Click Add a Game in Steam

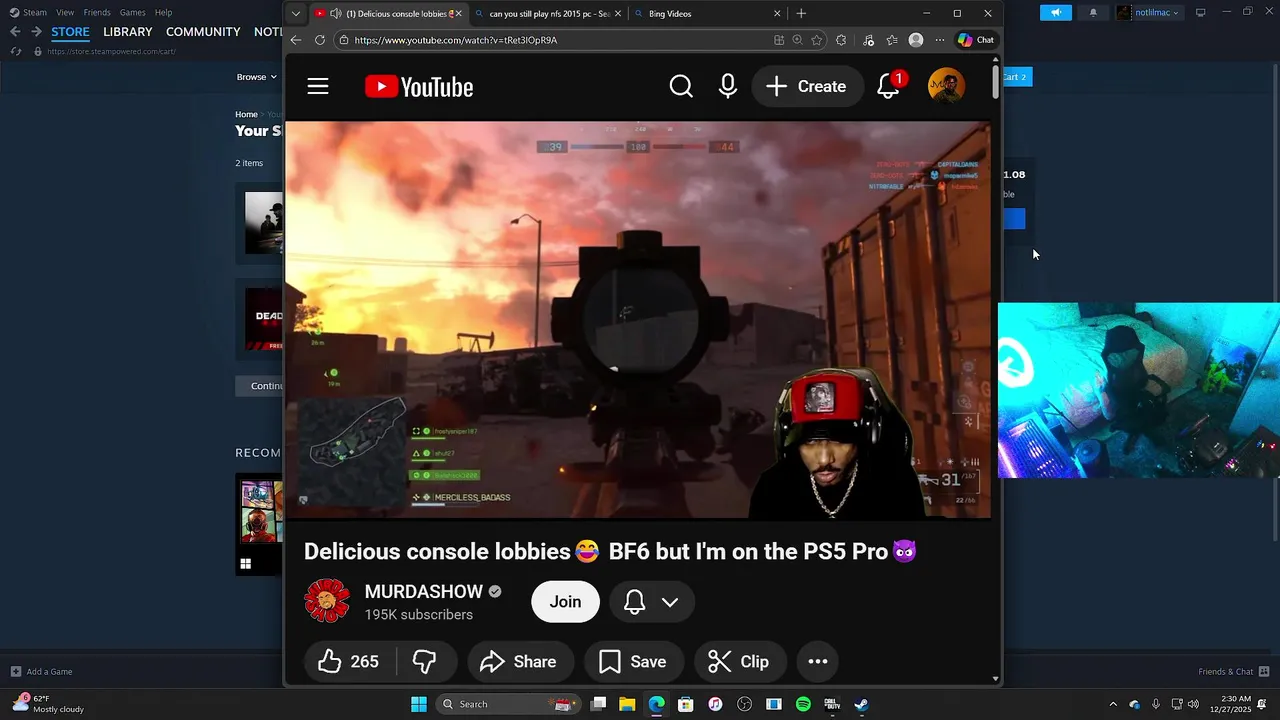(x=41, y=672)
